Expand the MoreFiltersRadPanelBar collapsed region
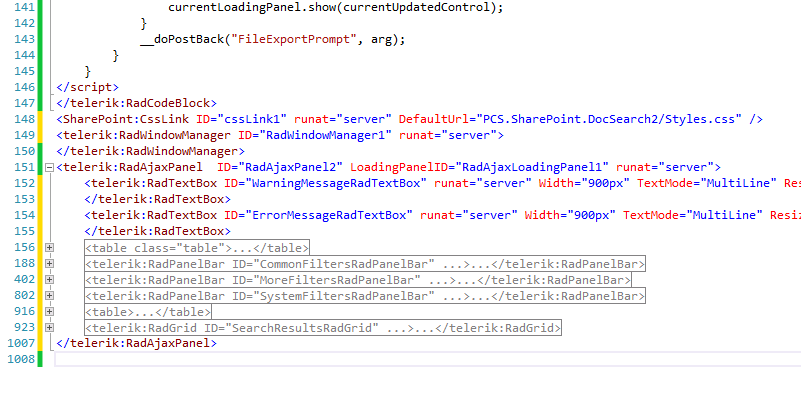 point(50,280)
